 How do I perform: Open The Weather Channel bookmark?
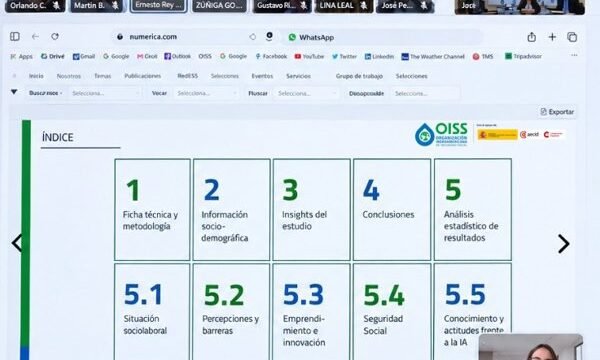[x=433, y=57]
